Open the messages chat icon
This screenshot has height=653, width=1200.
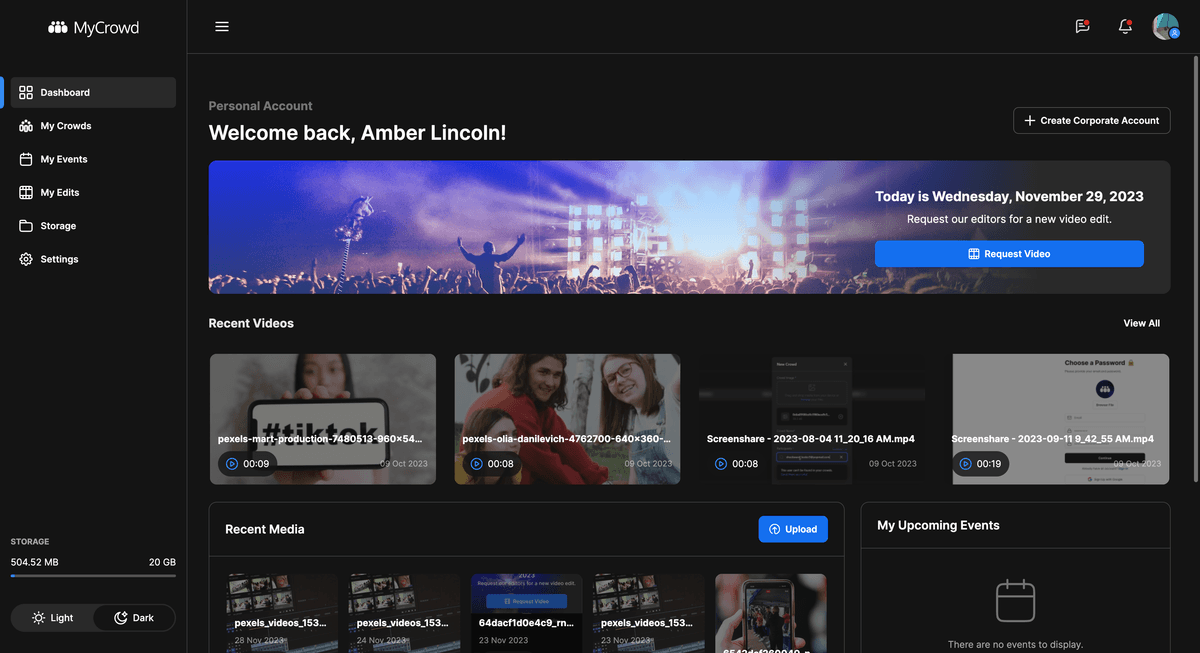tap(1082, 27)
